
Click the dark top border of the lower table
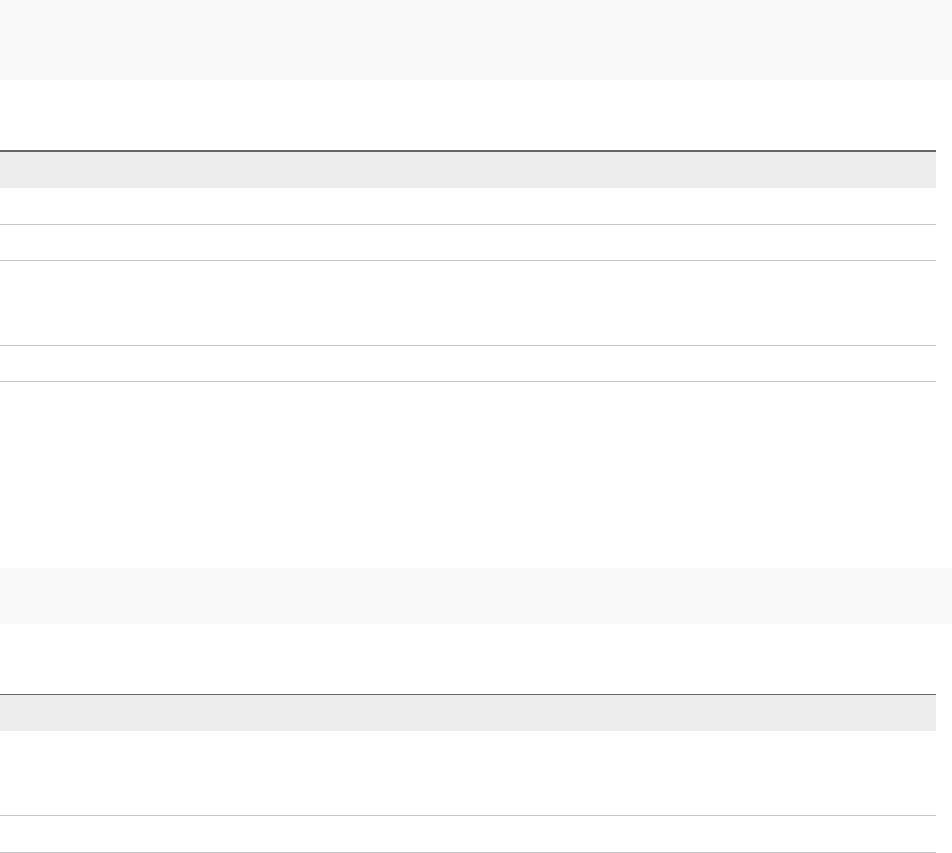point(468,695)
